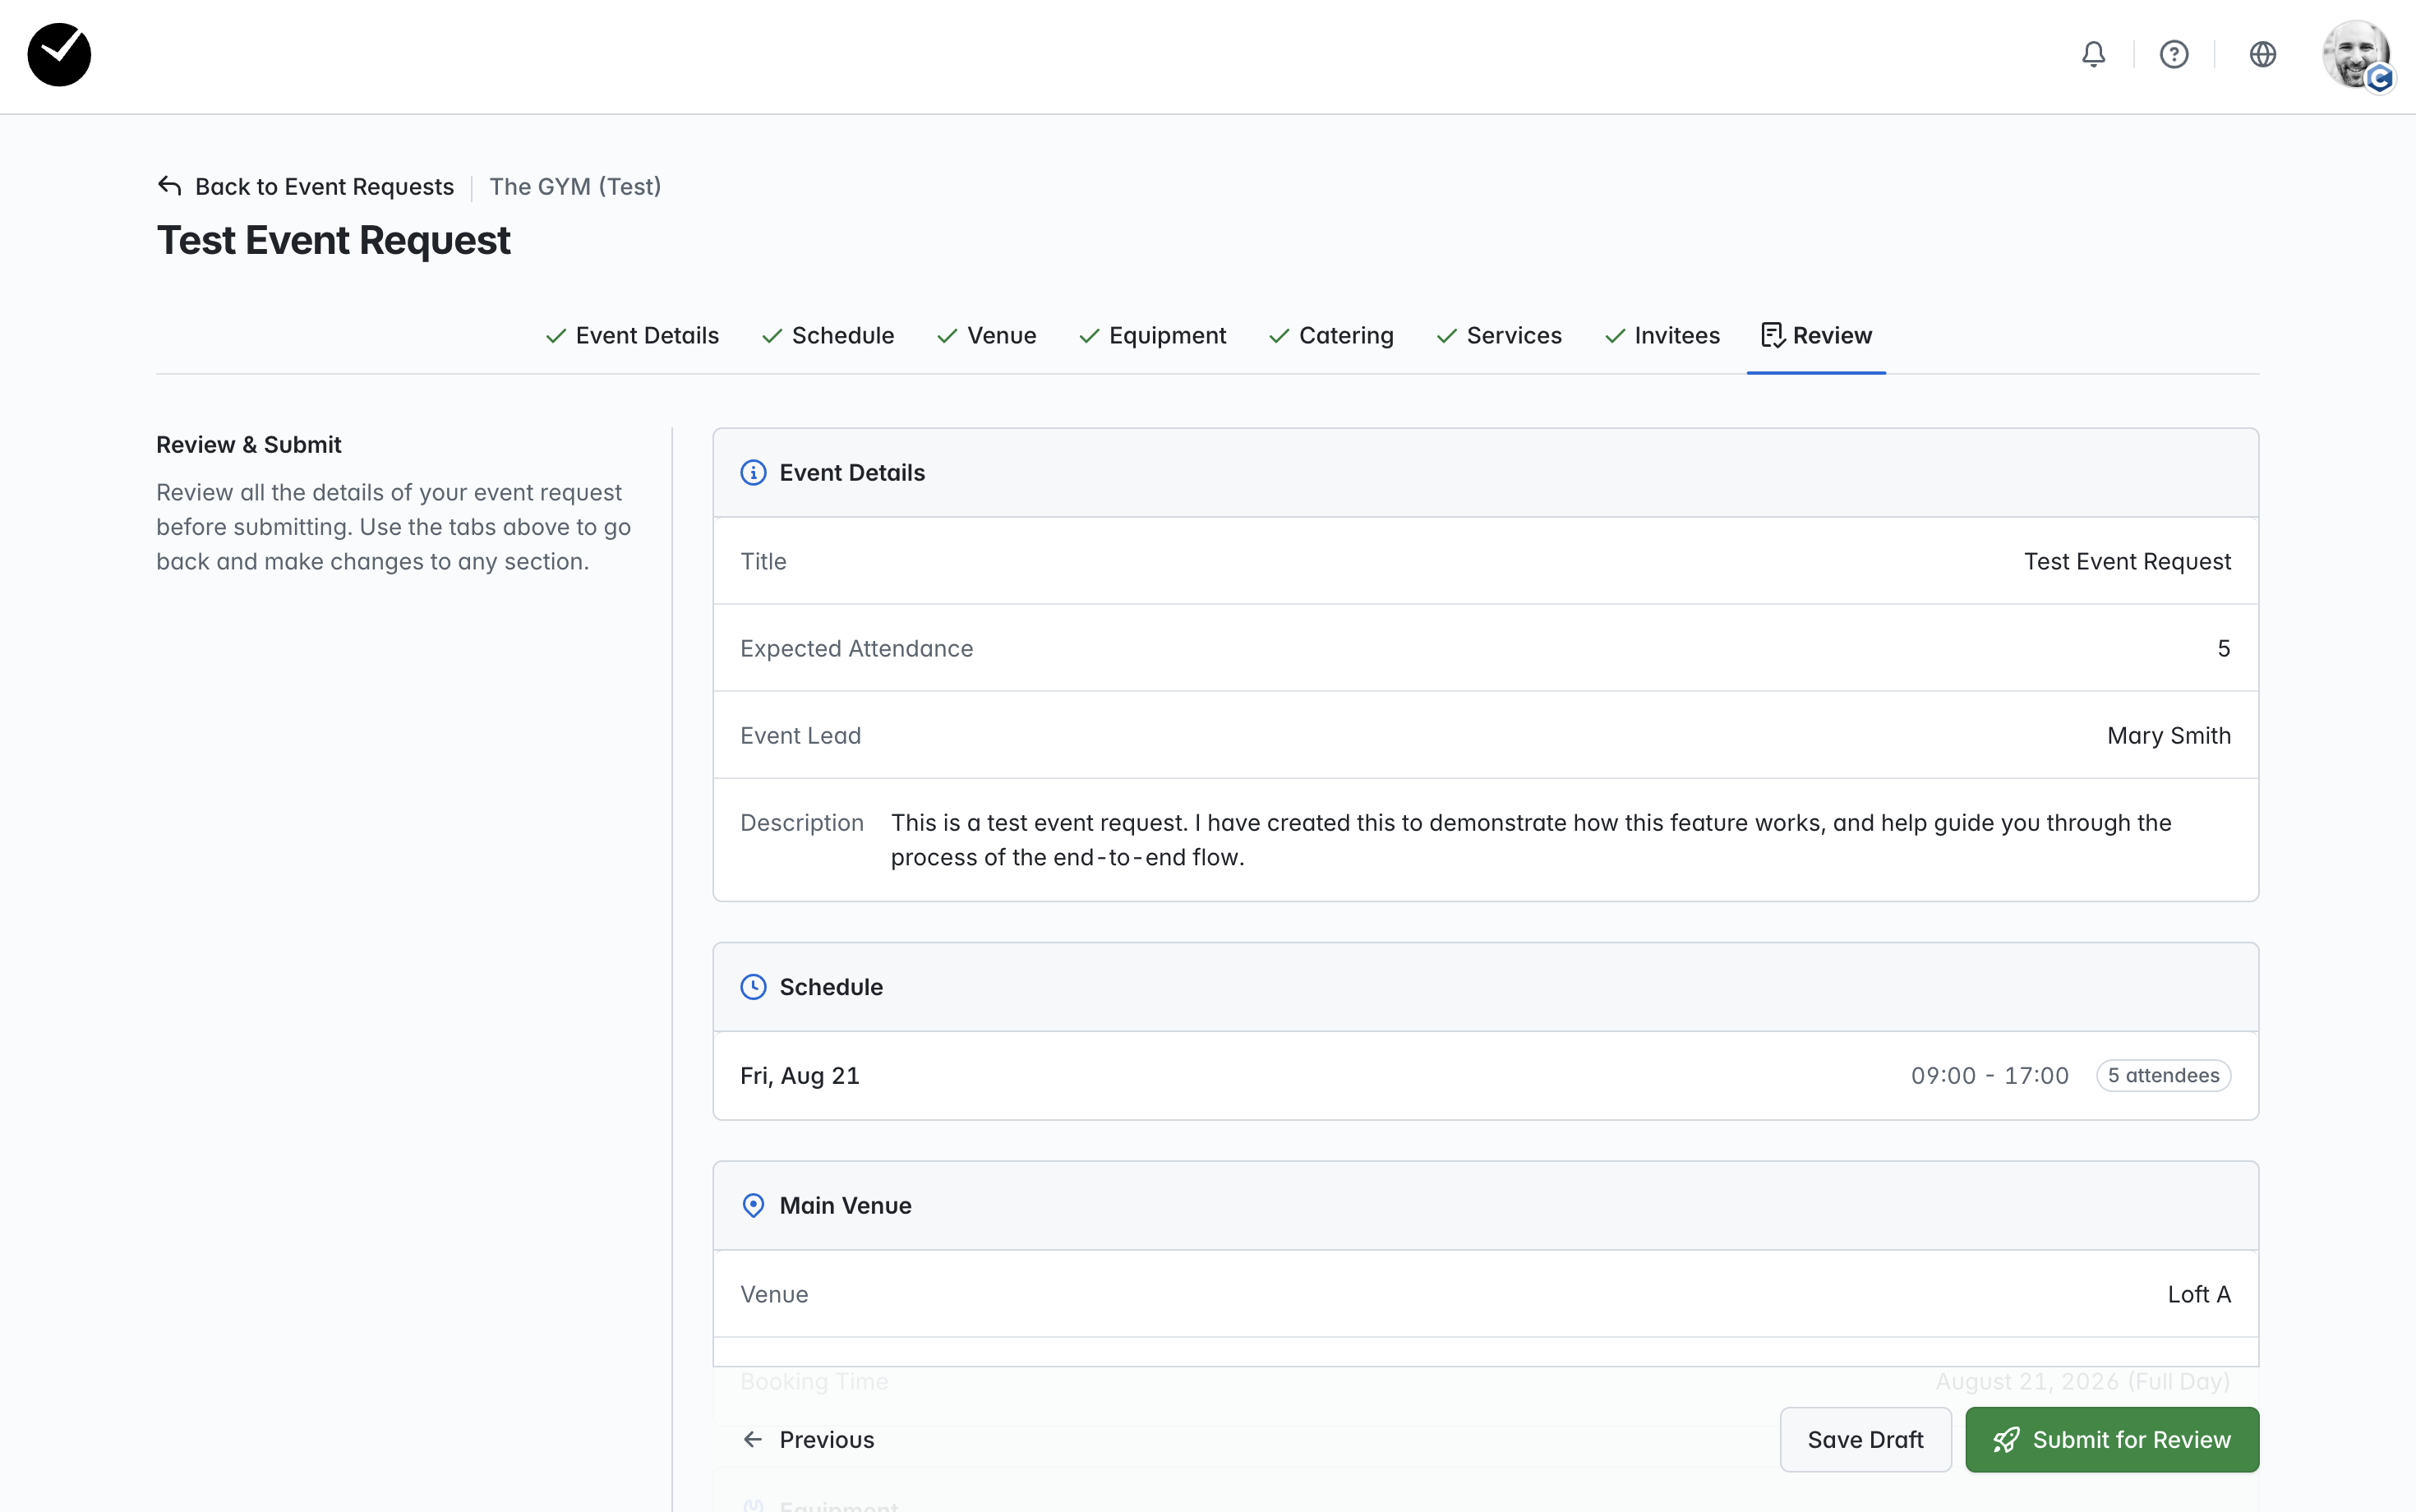Click the 'Test Event Request' page heading
The width and height of the screenshot is (2416, 1512).
(x=334, y=241)
